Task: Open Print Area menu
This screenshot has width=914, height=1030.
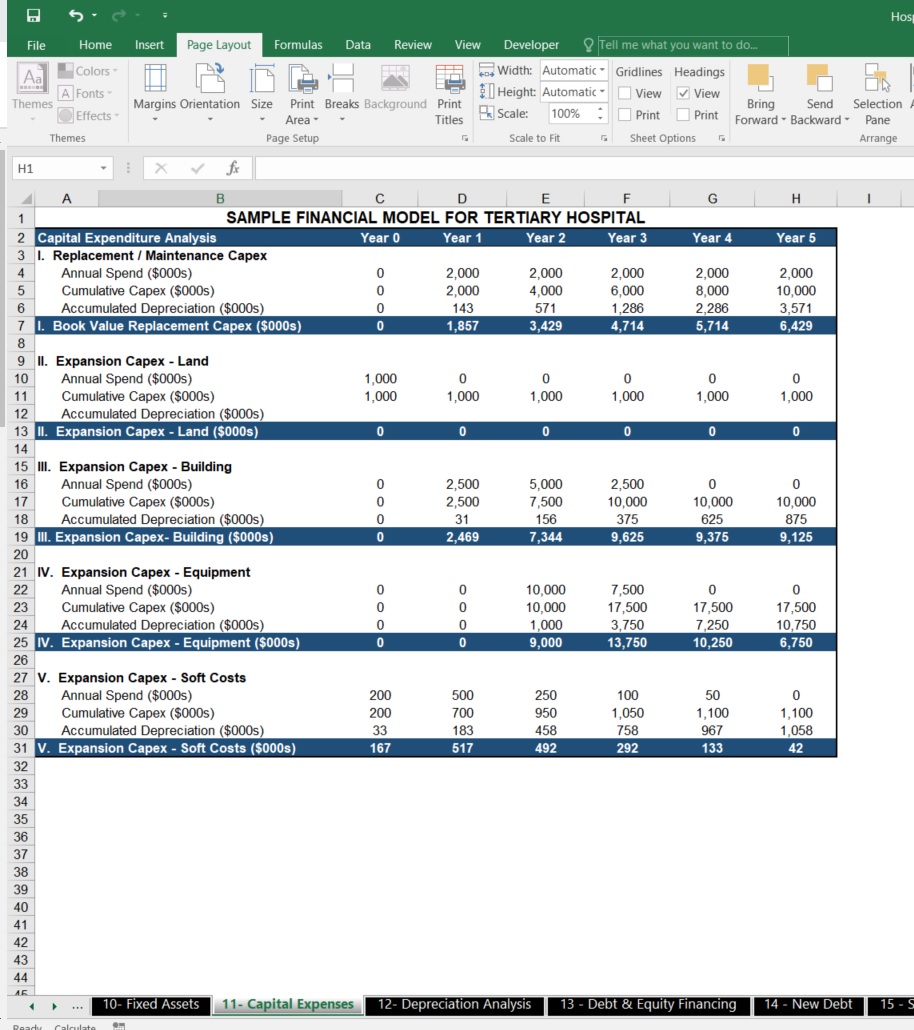Action: point(302,94)
